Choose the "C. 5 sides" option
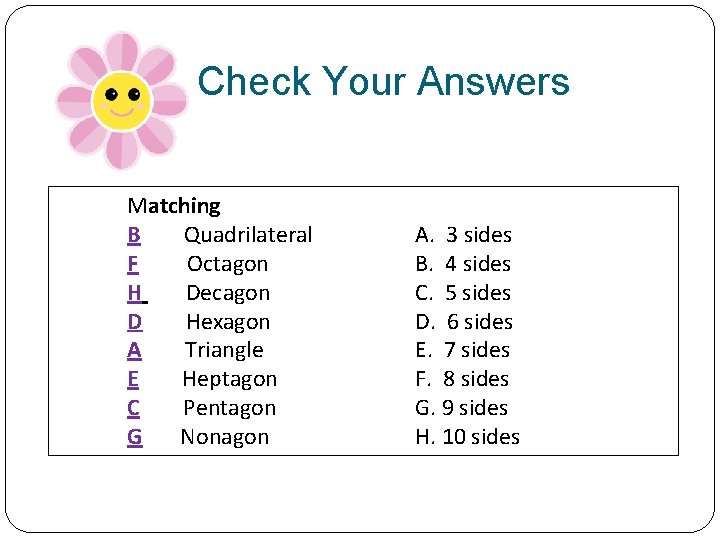 tap(463, 293)
